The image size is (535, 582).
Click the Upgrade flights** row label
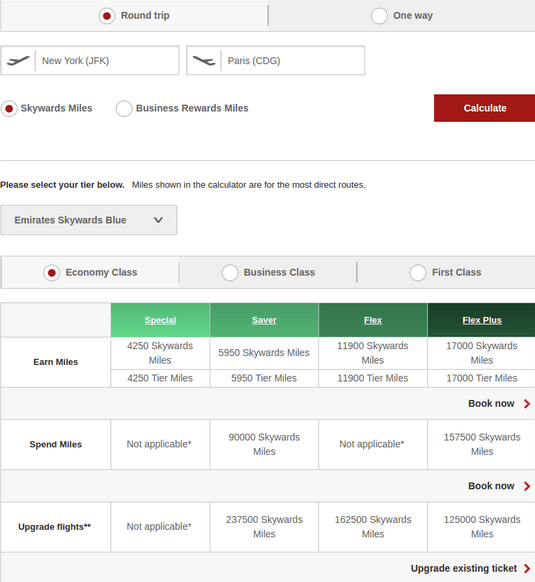(55, 527)
